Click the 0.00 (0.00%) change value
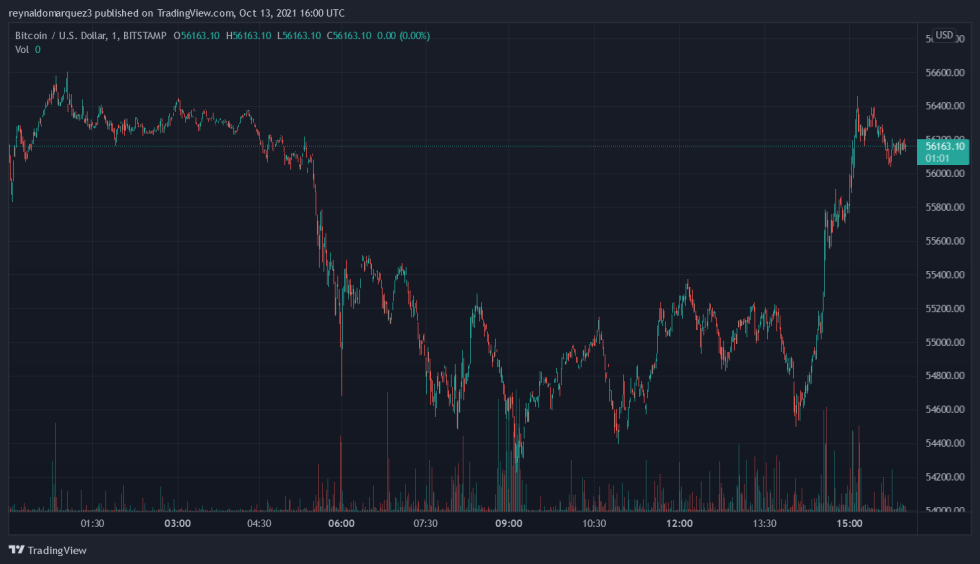The image size is (980, 564). (403, 36)
